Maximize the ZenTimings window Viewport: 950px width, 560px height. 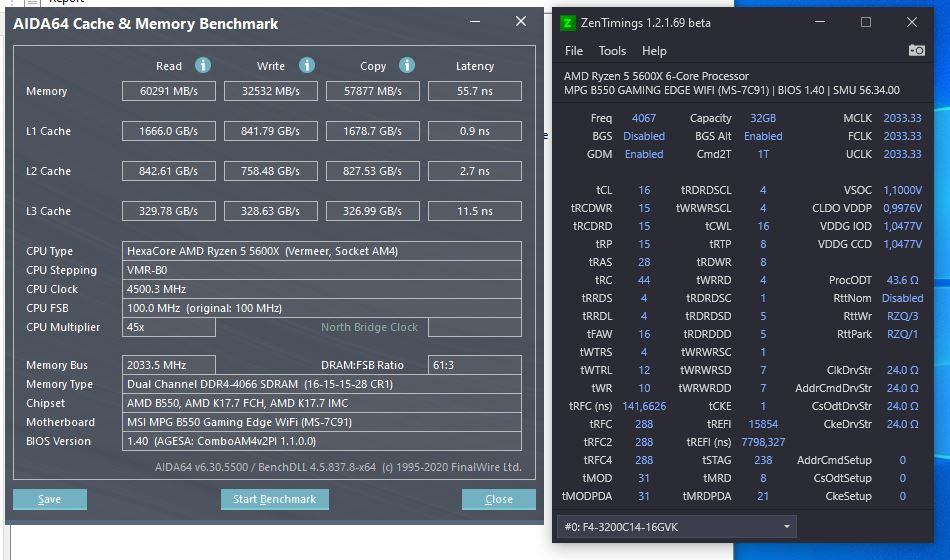pos(866,22)
